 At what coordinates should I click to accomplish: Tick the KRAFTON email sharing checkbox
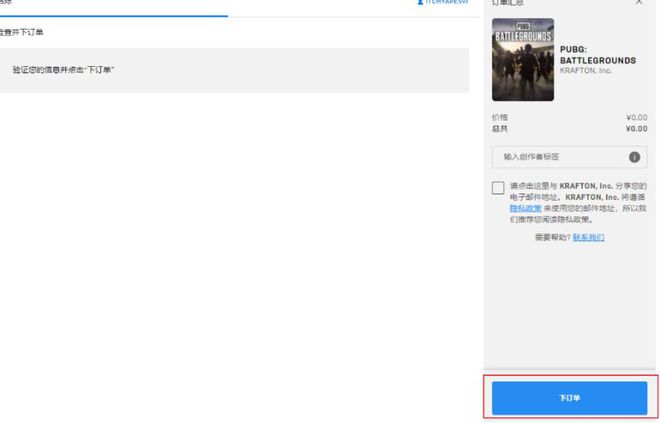click(498, 188)
